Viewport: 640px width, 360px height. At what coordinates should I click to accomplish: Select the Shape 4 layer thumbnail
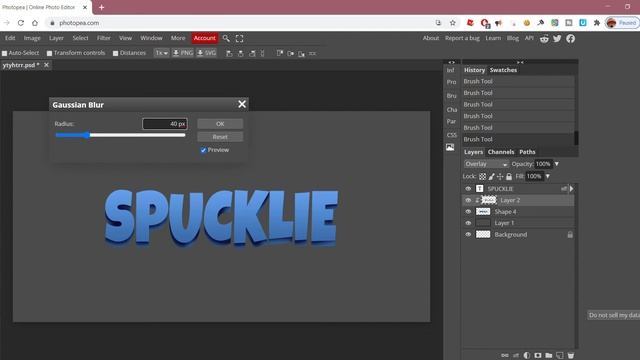[483, 211]
